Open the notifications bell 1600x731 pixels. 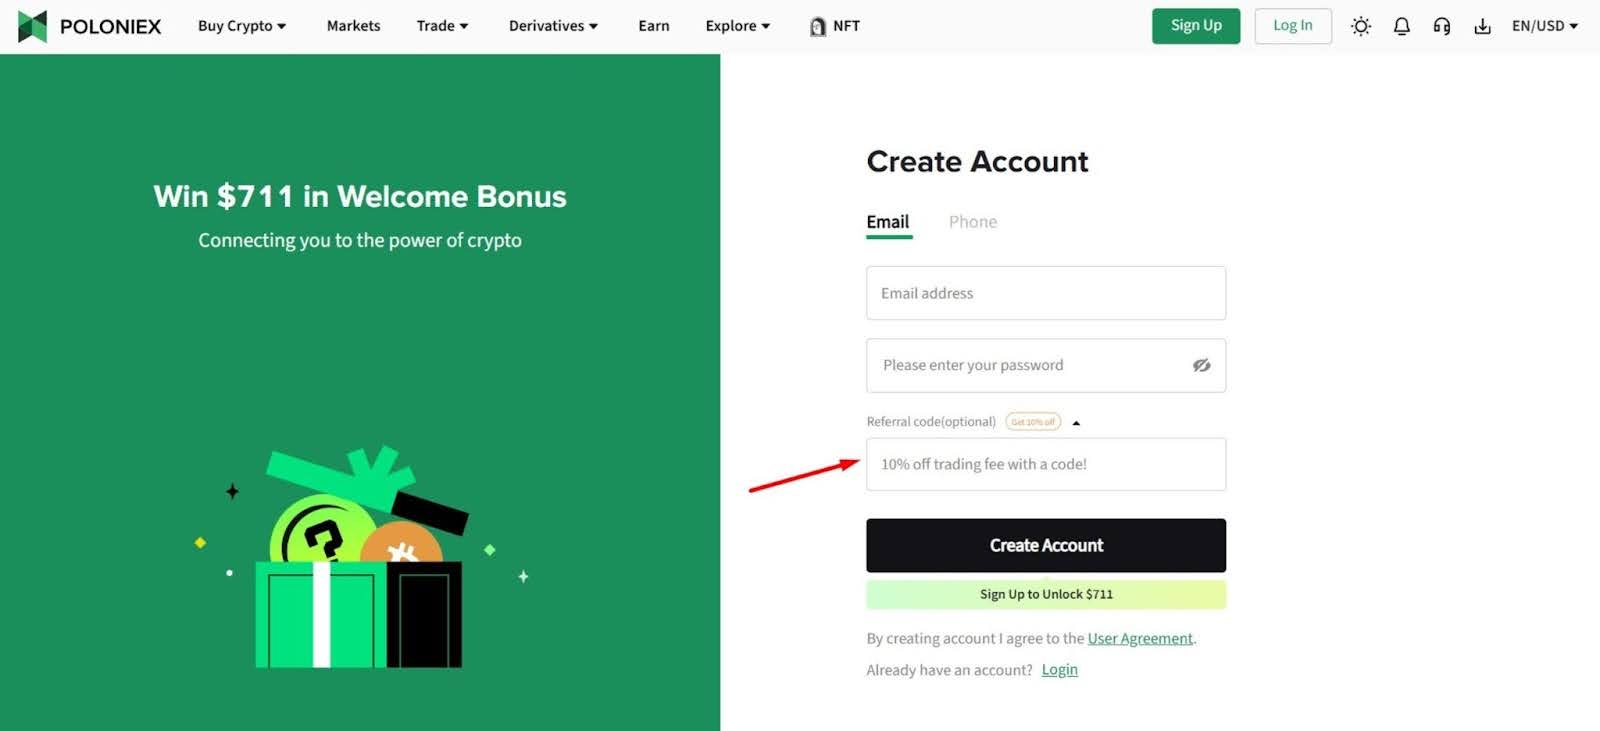[x=1401, y=26]
